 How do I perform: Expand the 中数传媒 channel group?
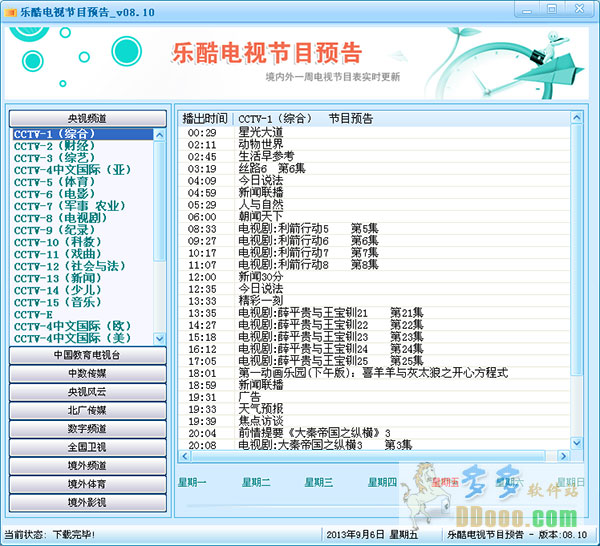(88, 373)
